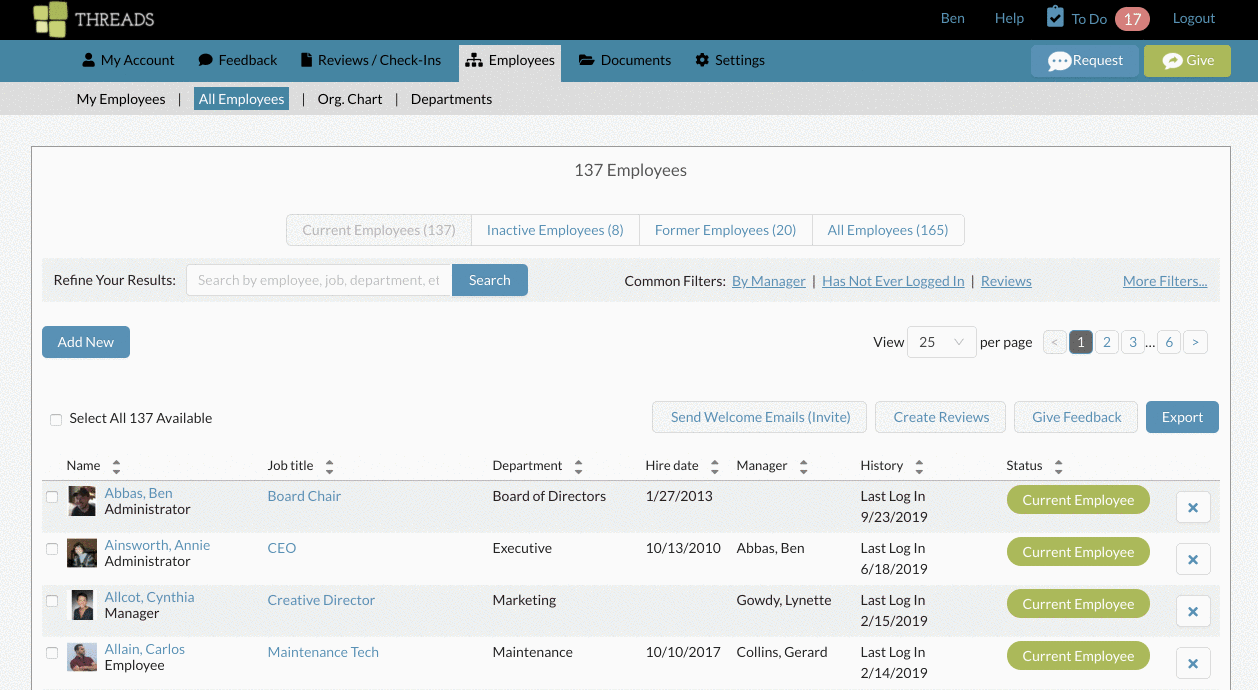Open the per-page view dropdown
Viewport: 1258px width, 690px height.
tap(941, 341)
